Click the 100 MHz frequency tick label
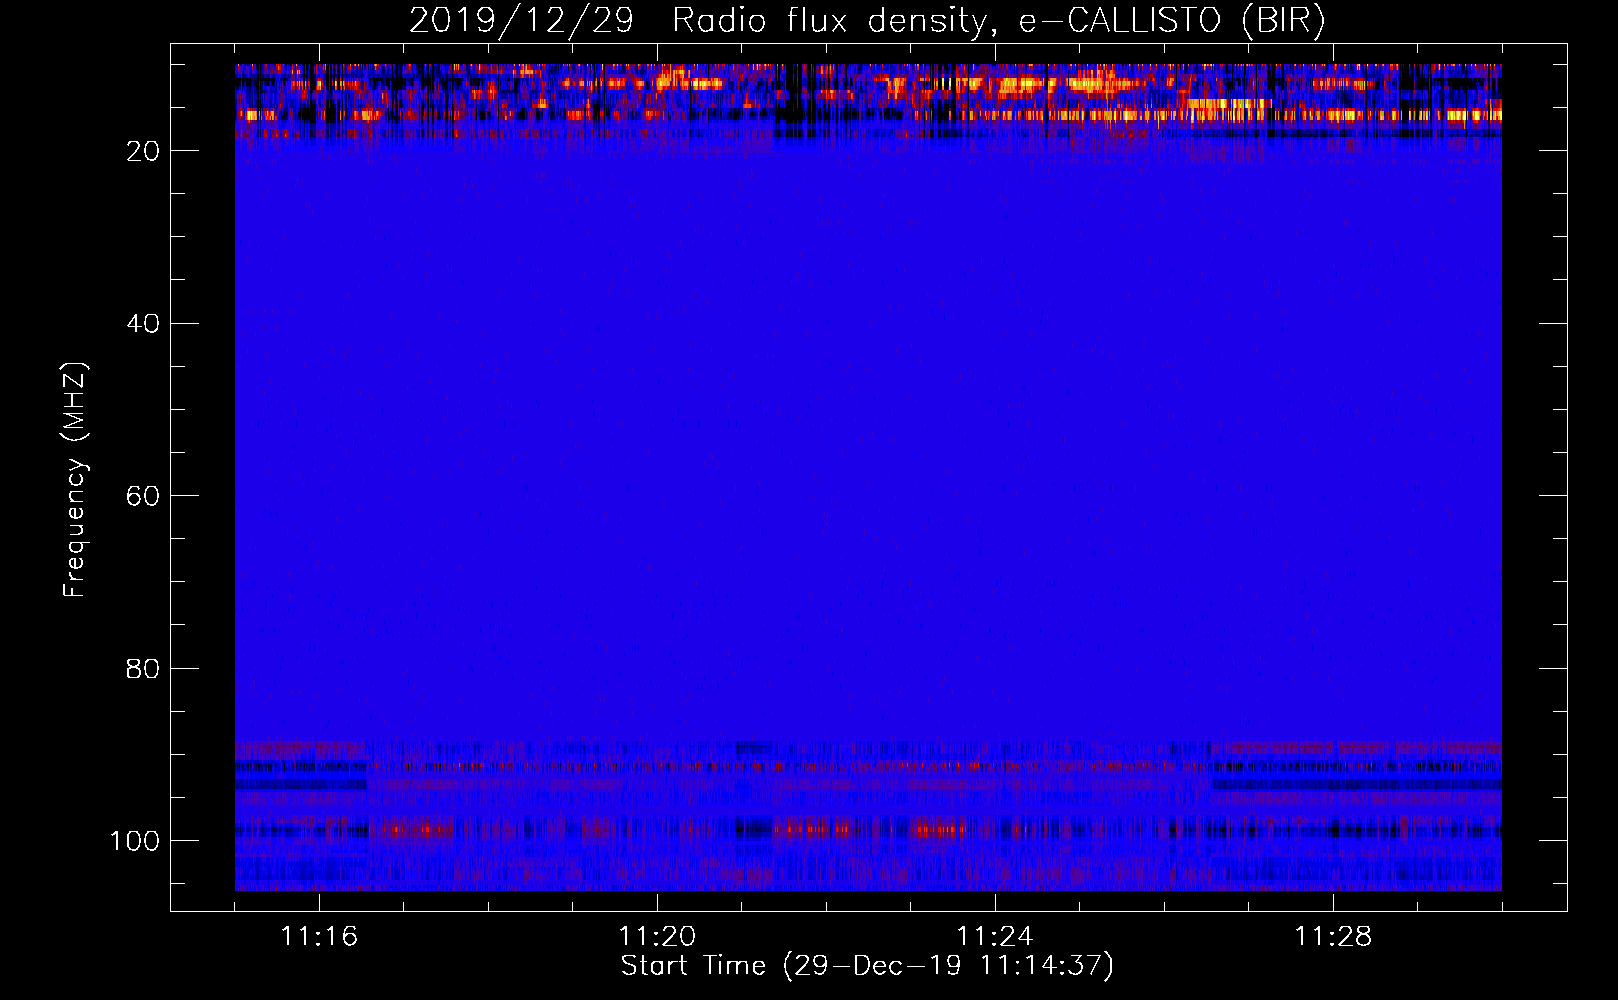Screen dimensions: 1618x1000 click(135, 841)
